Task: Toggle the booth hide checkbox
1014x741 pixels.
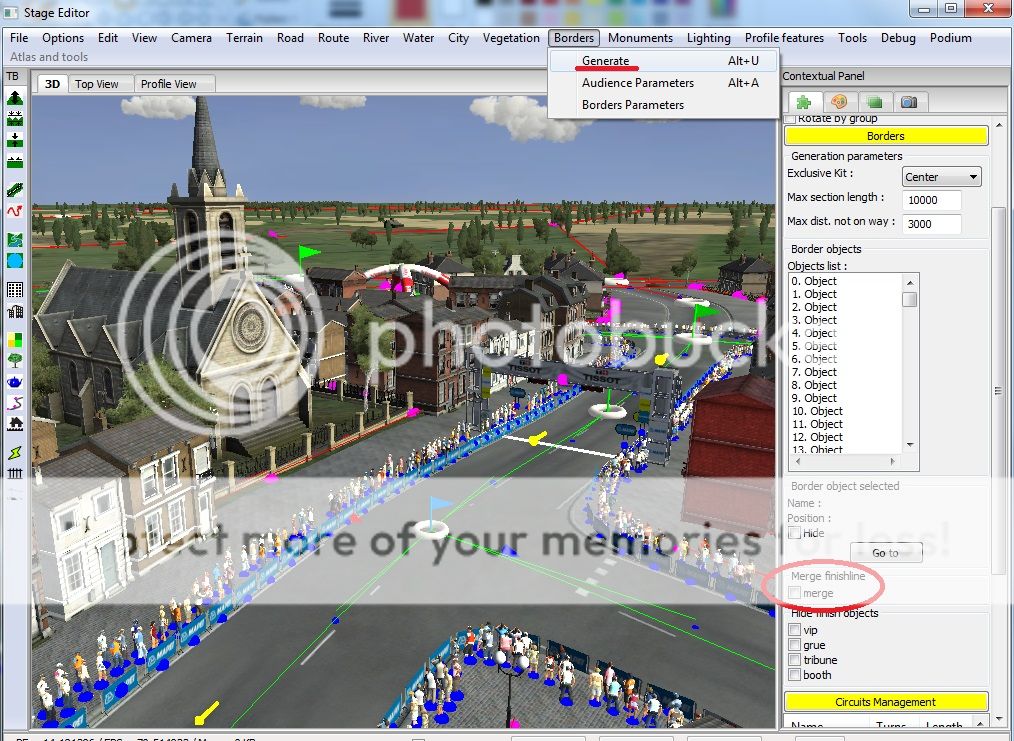Action: [x=794, y=675]
